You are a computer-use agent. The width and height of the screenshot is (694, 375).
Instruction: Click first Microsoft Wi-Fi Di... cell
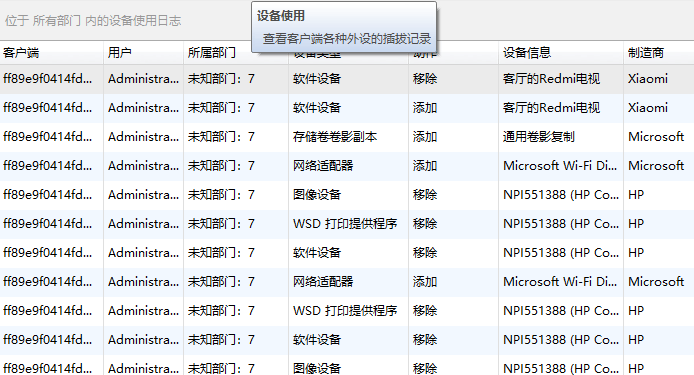pos(560,166)
